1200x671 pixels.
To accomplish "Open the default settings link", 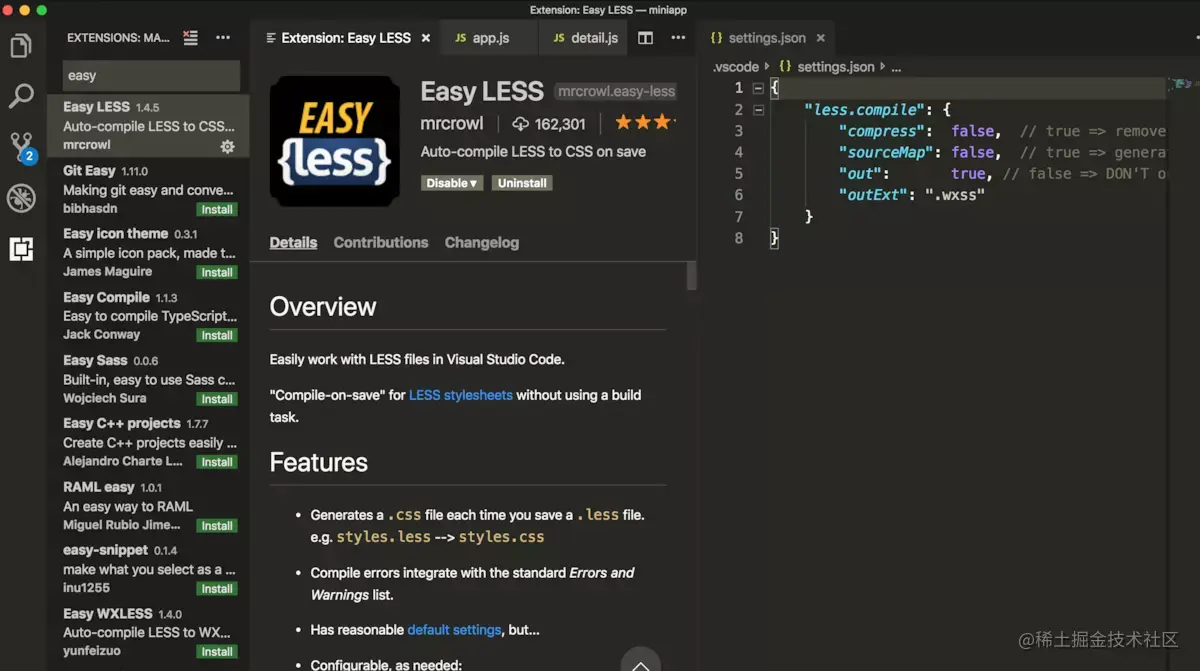I will 454,630.
